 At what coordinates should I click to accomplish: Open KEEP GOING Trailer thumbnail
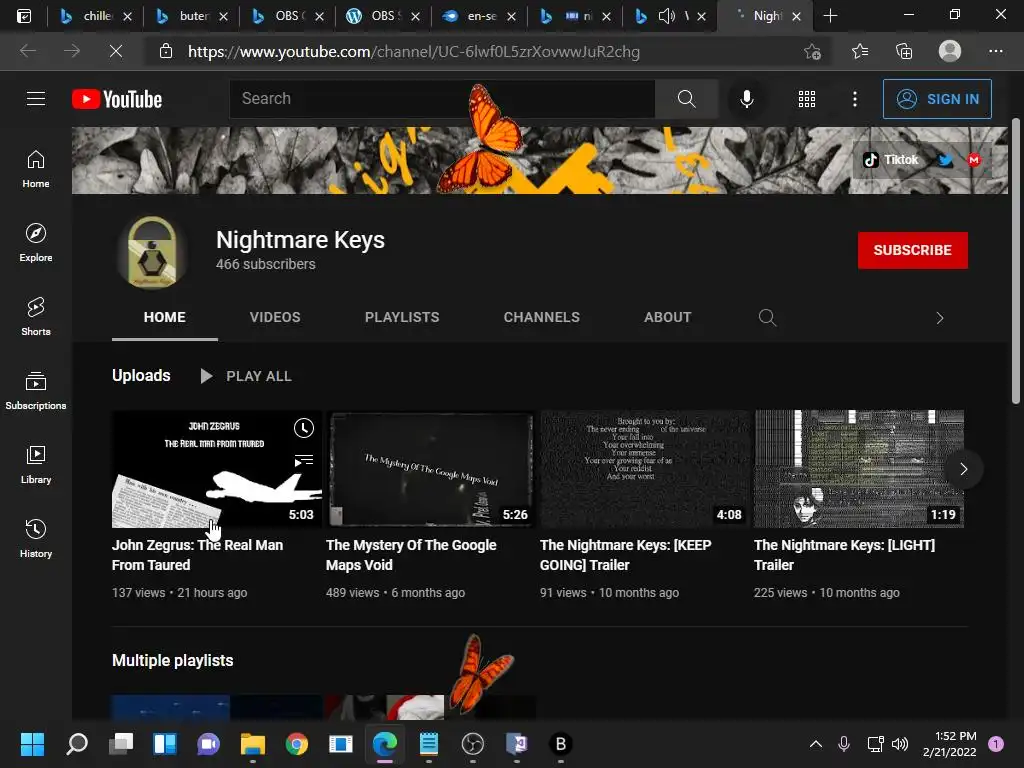coord(645,468)
